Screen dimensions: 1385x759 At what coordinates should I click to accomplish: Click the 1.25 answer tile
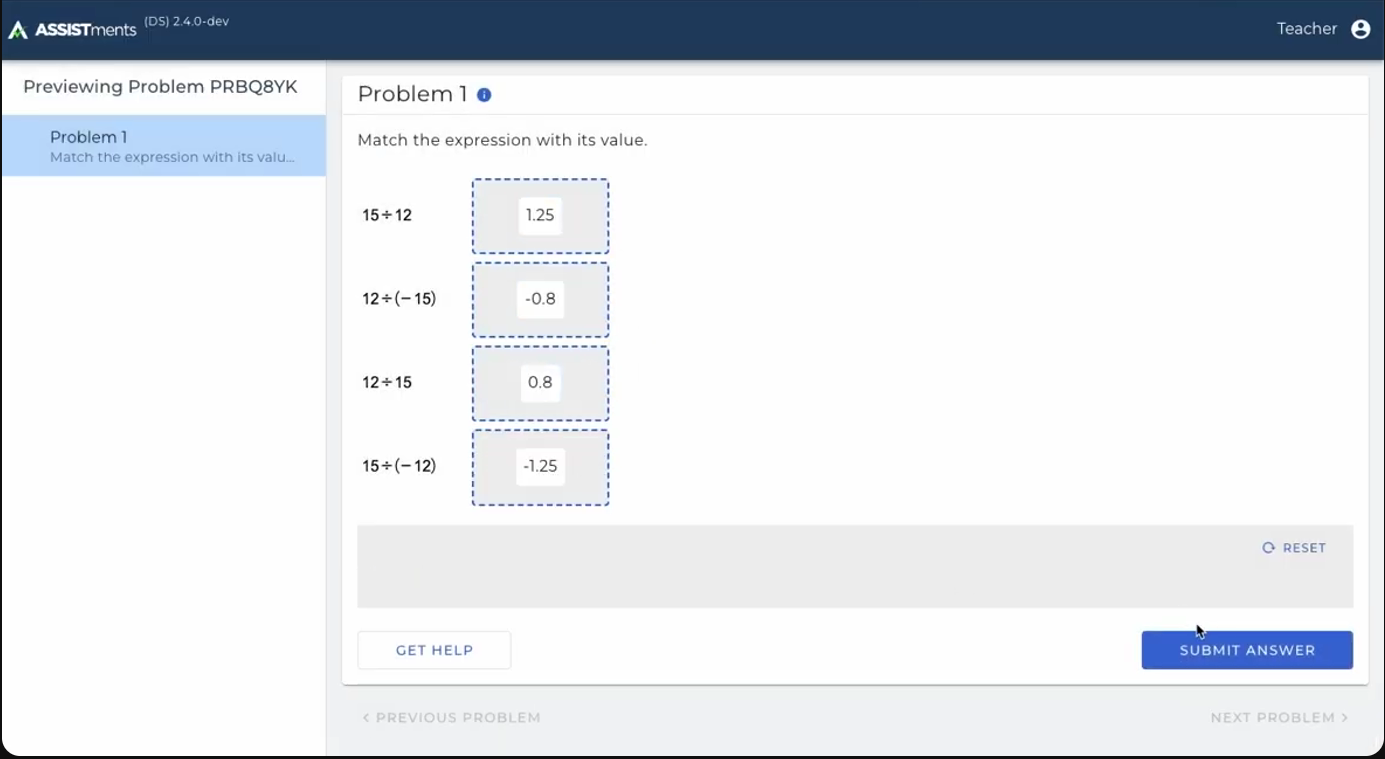pos(540,216)
